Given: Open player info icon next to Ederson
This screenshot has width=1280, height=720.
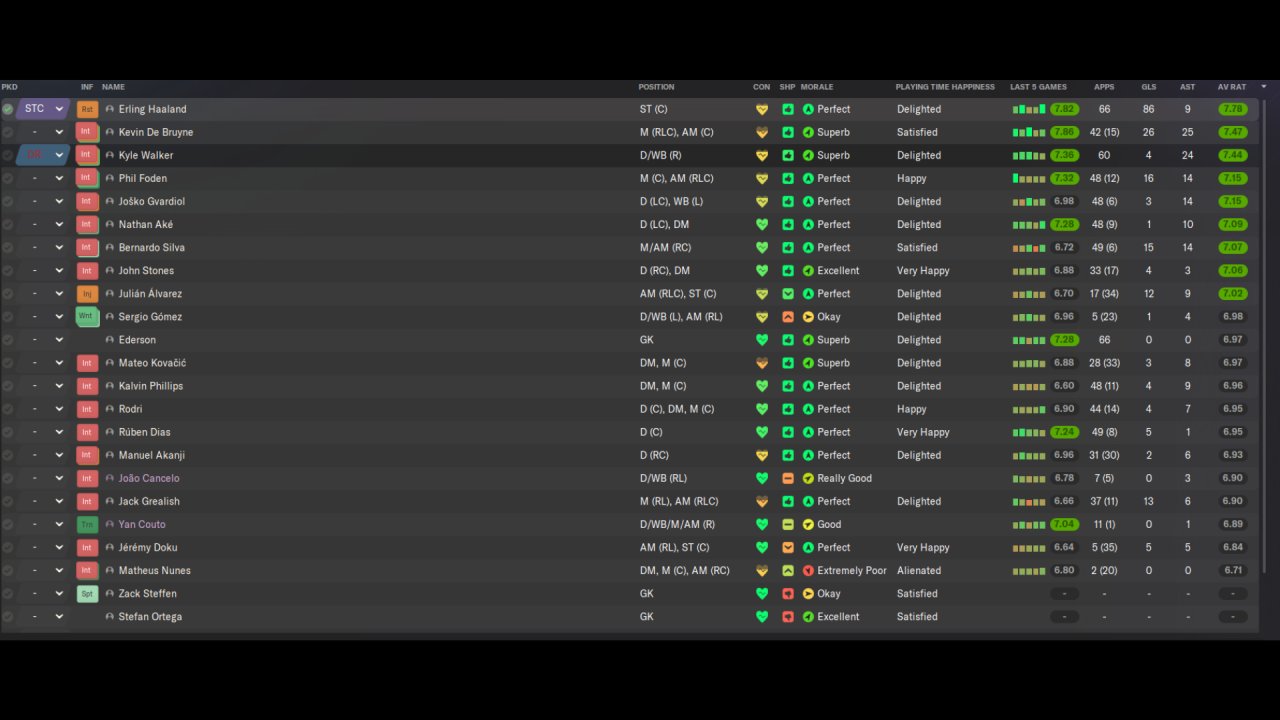Looking at the screenshot, I should pos(110,340).
